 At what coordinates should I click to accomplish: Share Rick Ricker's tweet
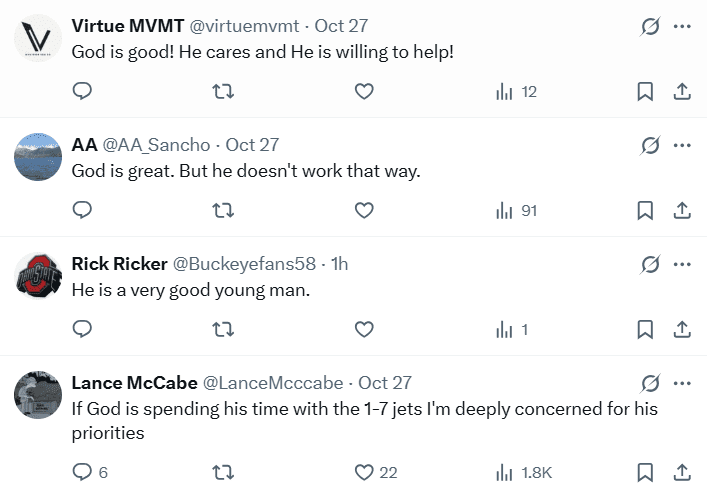click(x=682, y=329)
